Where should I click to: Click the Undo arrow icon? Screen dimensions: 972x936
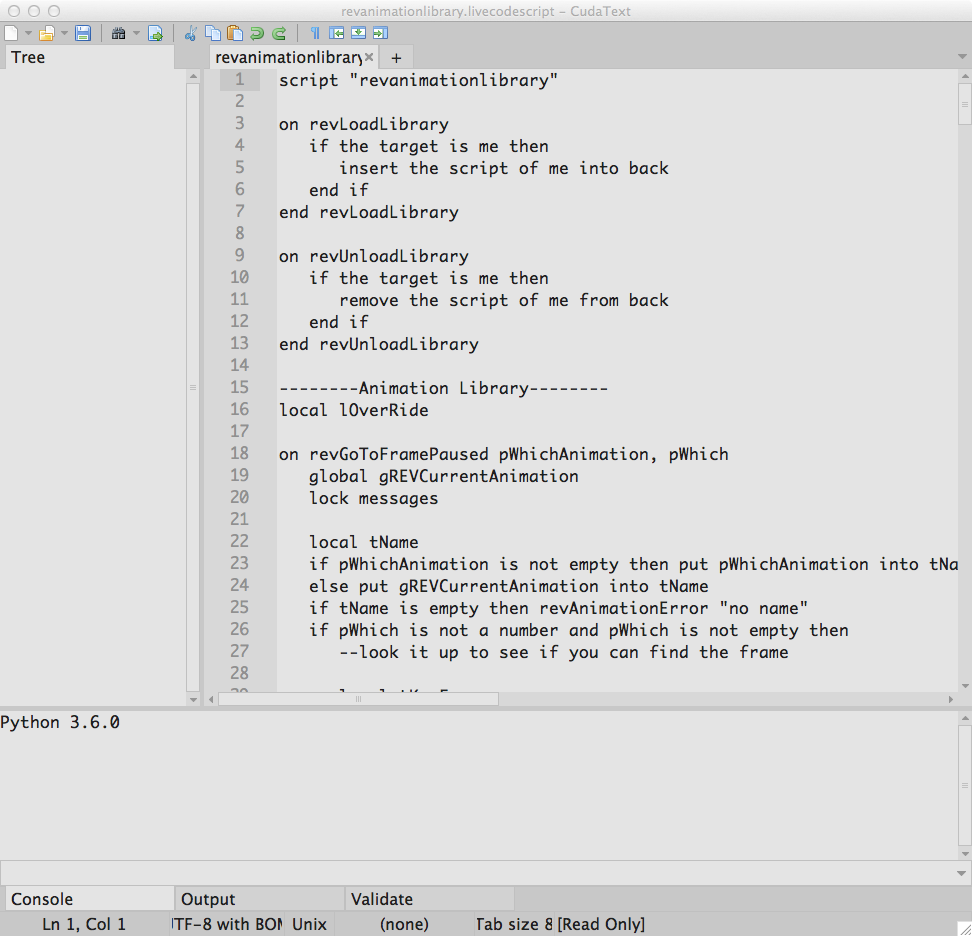257,33
